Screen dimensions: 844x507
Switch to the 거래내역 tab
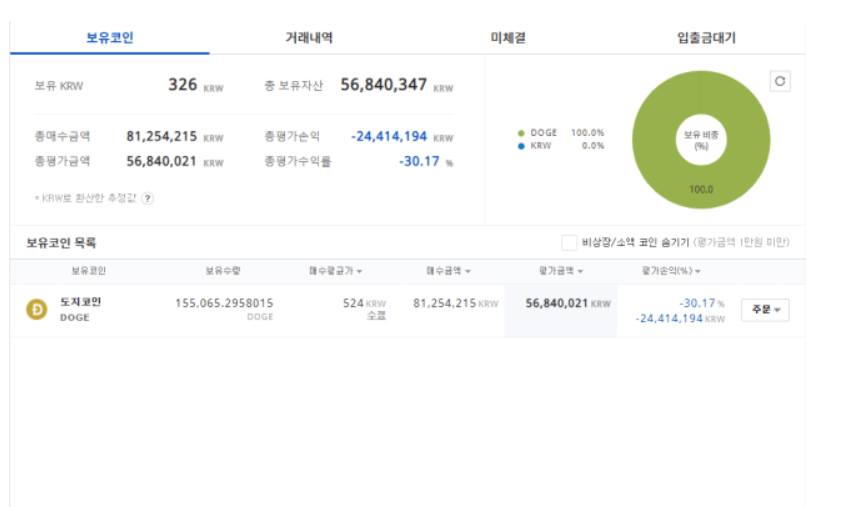(309, 38)
